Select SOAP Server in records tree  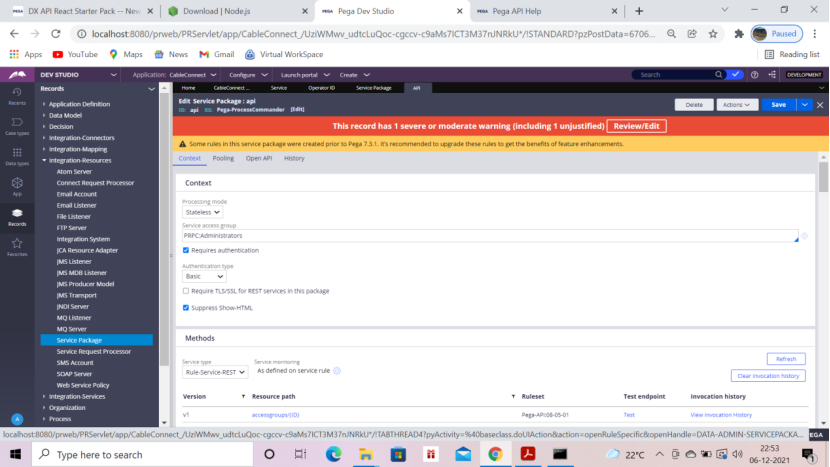[x=74, y=374]
